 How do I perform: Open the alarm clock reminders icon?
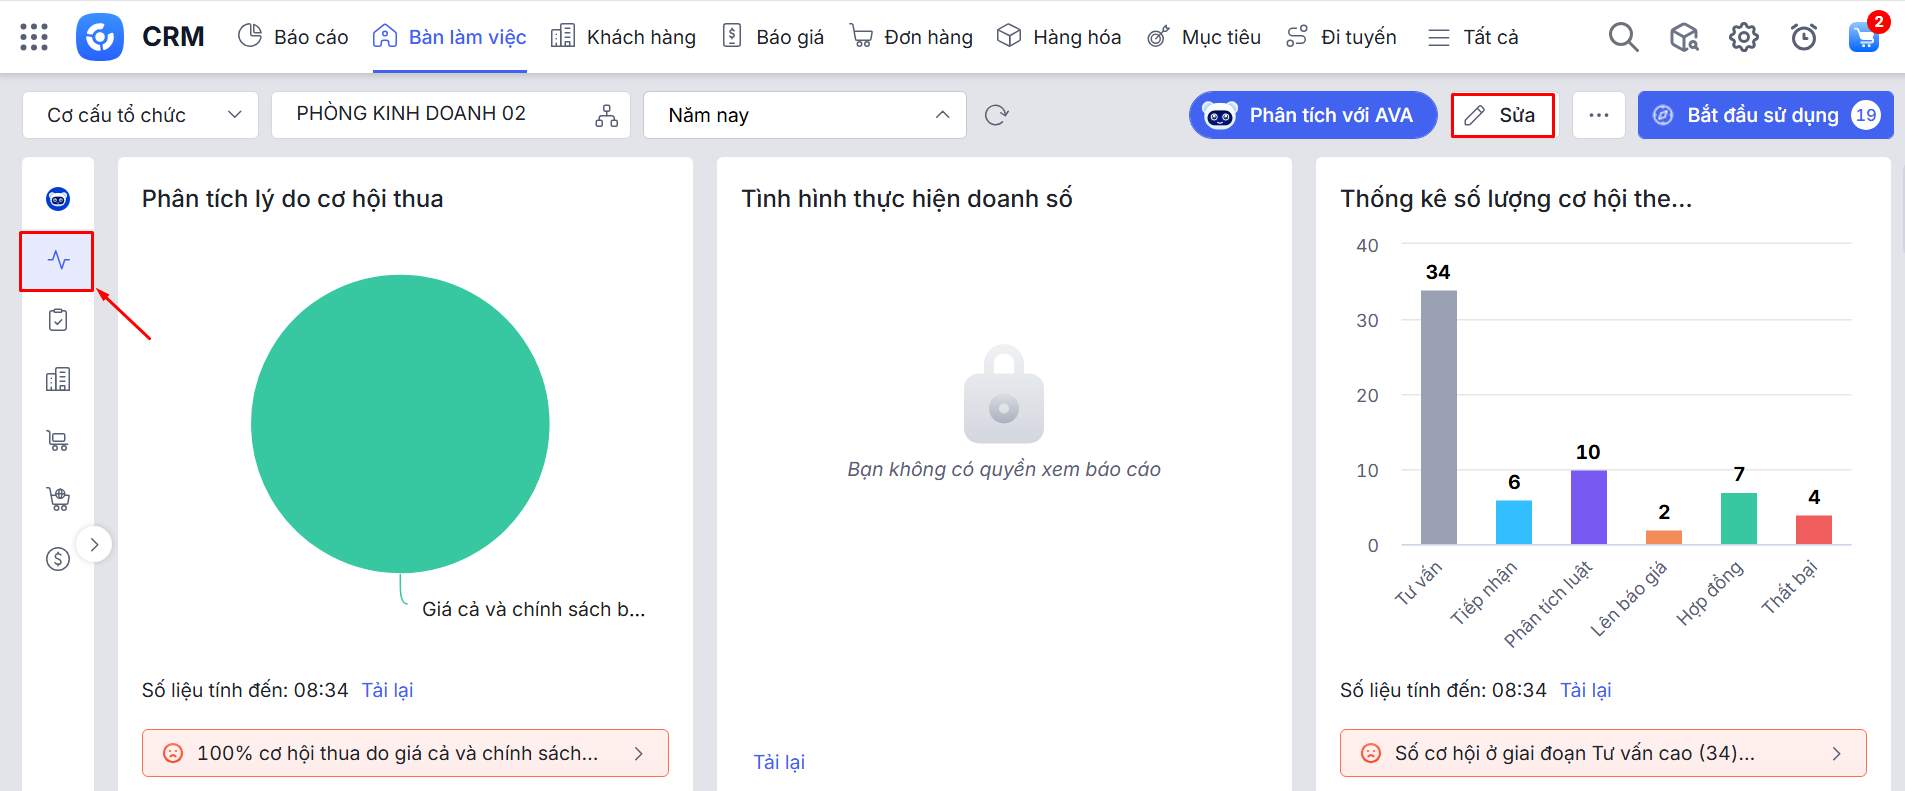coord(1803,37)
